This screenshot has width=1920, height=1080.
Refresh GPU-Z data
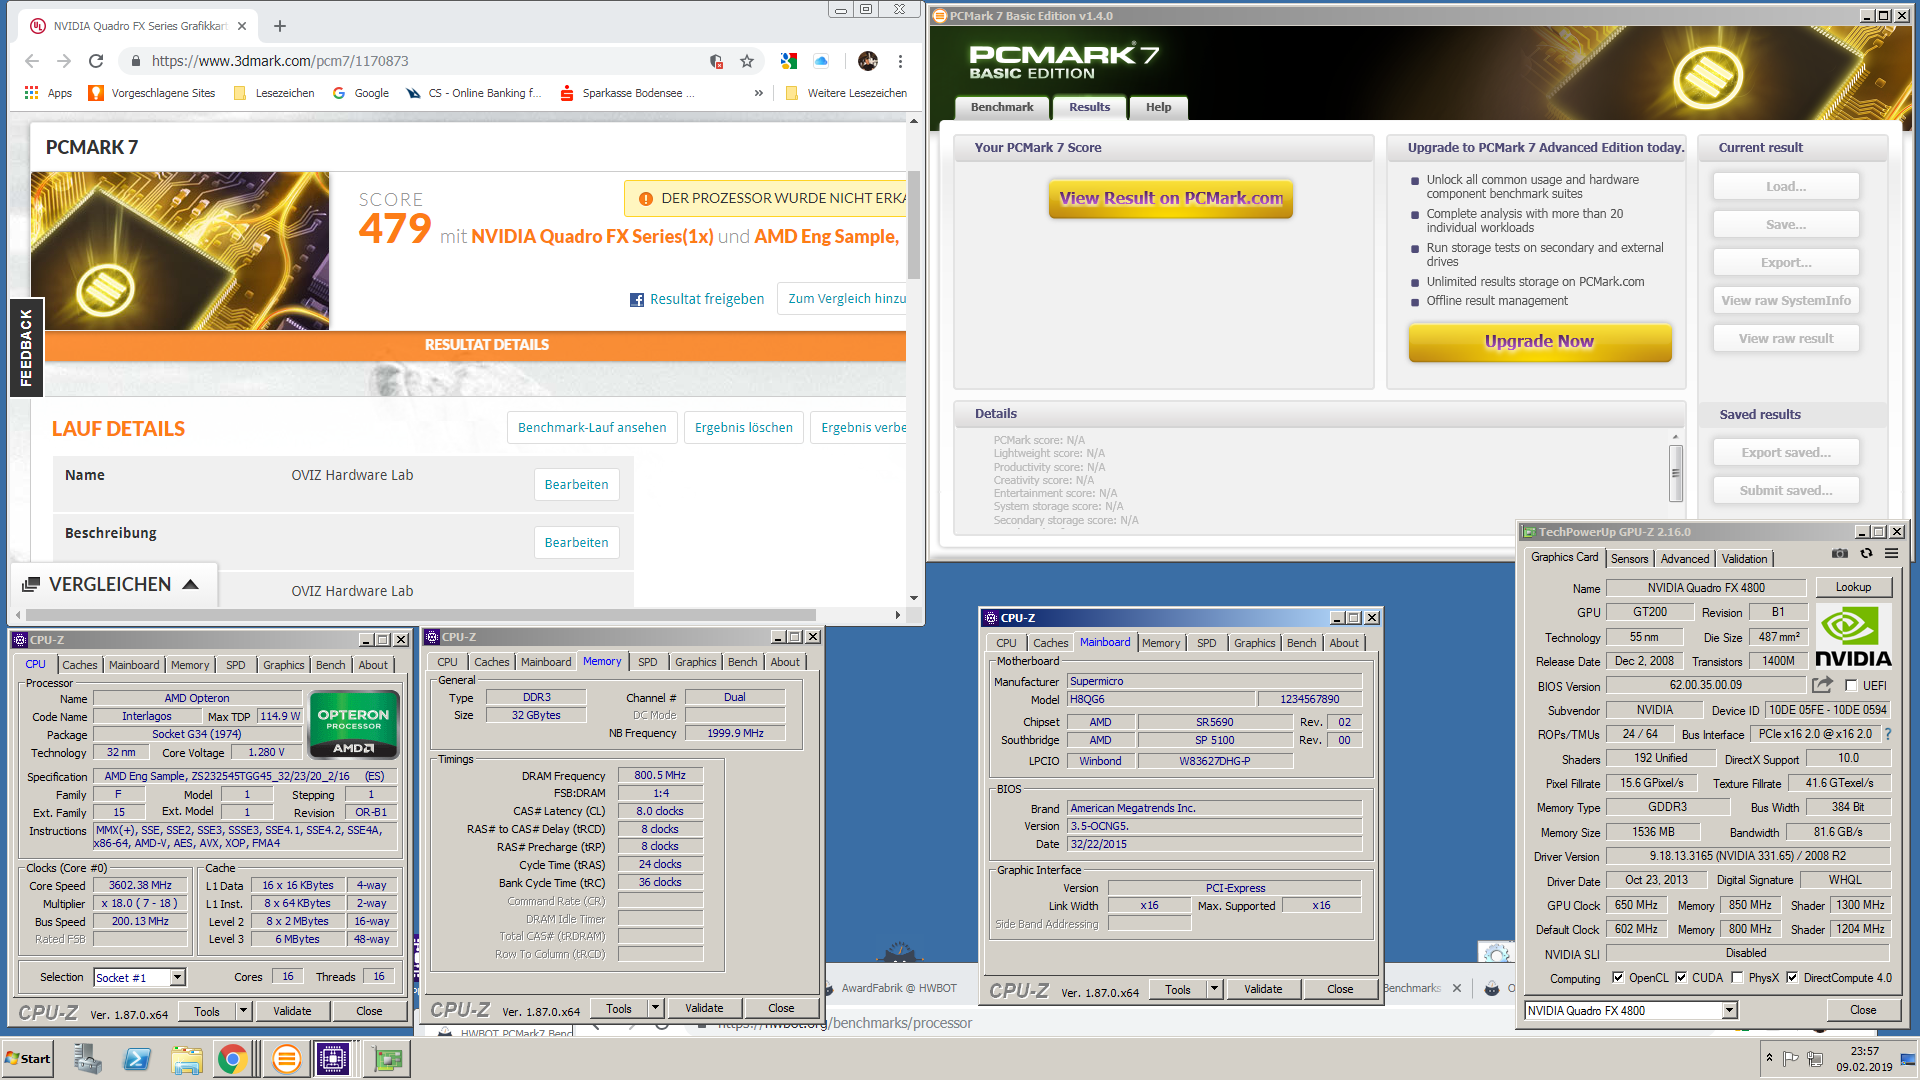coord(1866,553)
